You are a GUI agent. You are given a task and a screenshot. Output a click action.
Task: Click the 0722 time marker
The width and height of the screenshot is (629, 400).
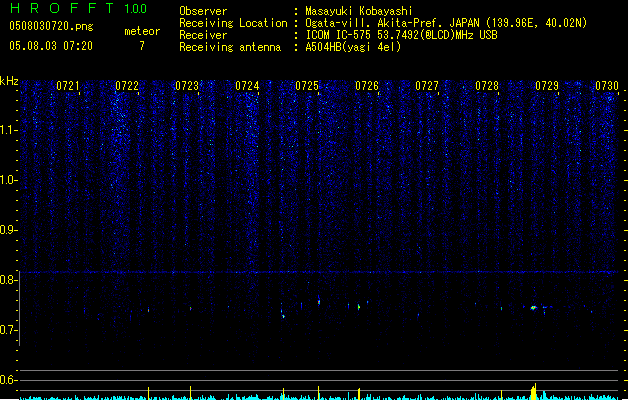tap(127, 86)
